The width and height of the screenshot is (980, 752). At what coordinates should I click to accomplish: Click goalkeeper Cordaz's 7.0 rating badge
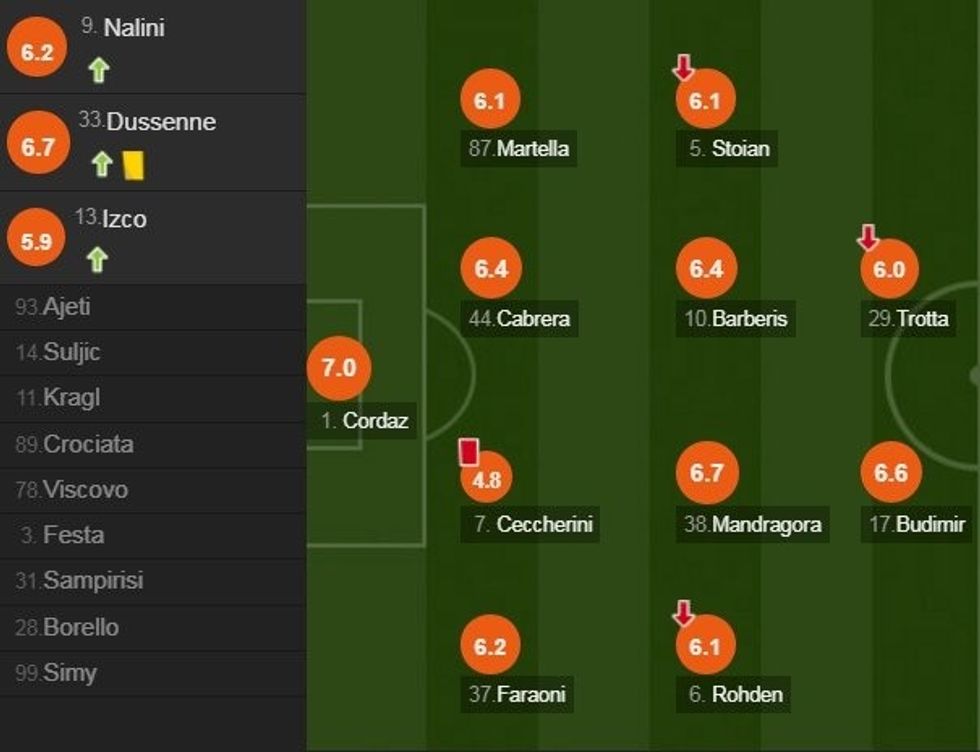339,368
